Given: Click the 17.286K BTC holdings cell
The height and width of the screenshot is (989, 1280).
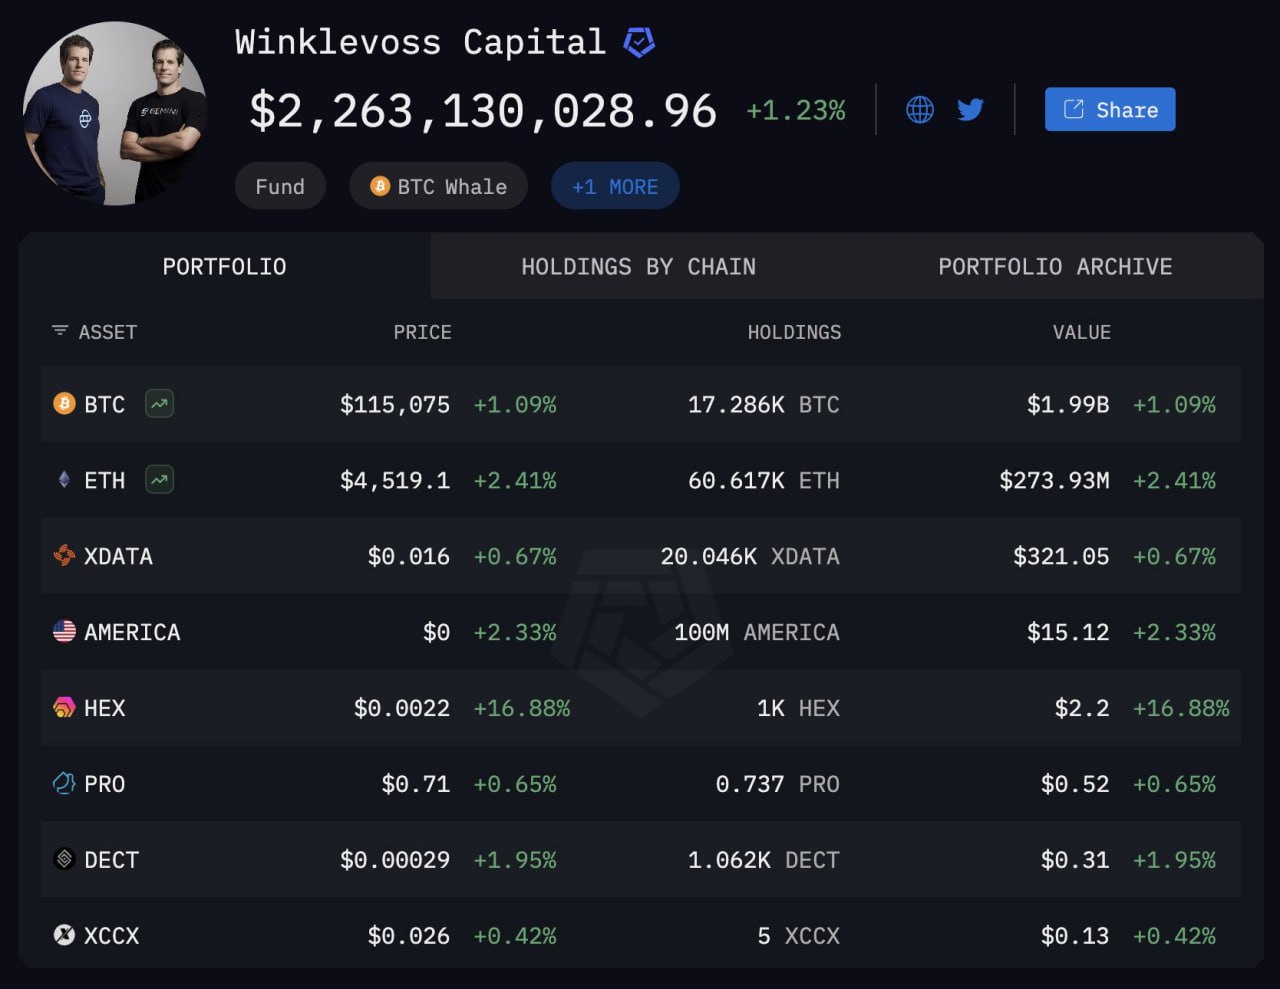Looking at the screenshot, I should (x=763, y=404).
